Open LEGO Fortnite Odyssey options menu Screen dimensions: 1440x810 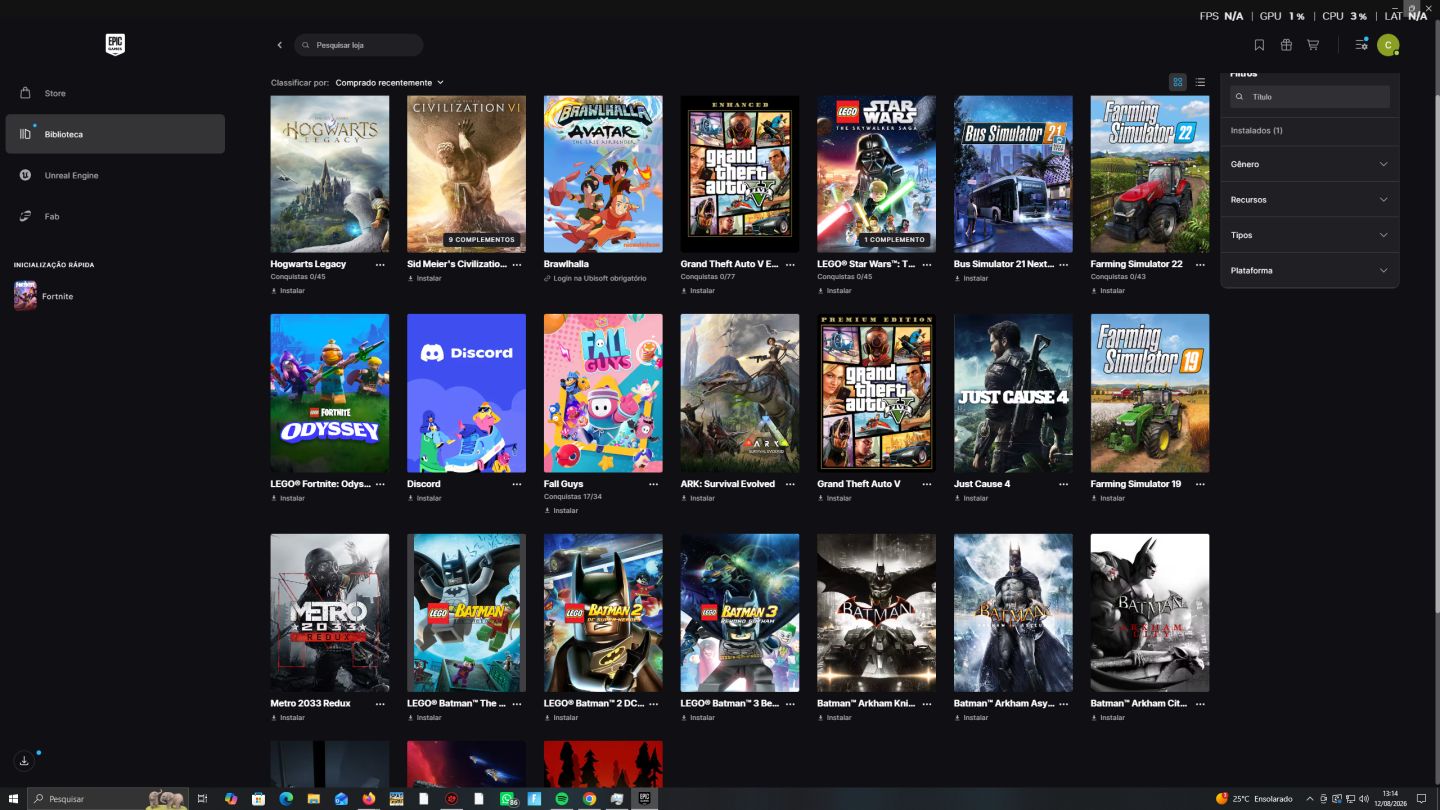tap(380, 484)
